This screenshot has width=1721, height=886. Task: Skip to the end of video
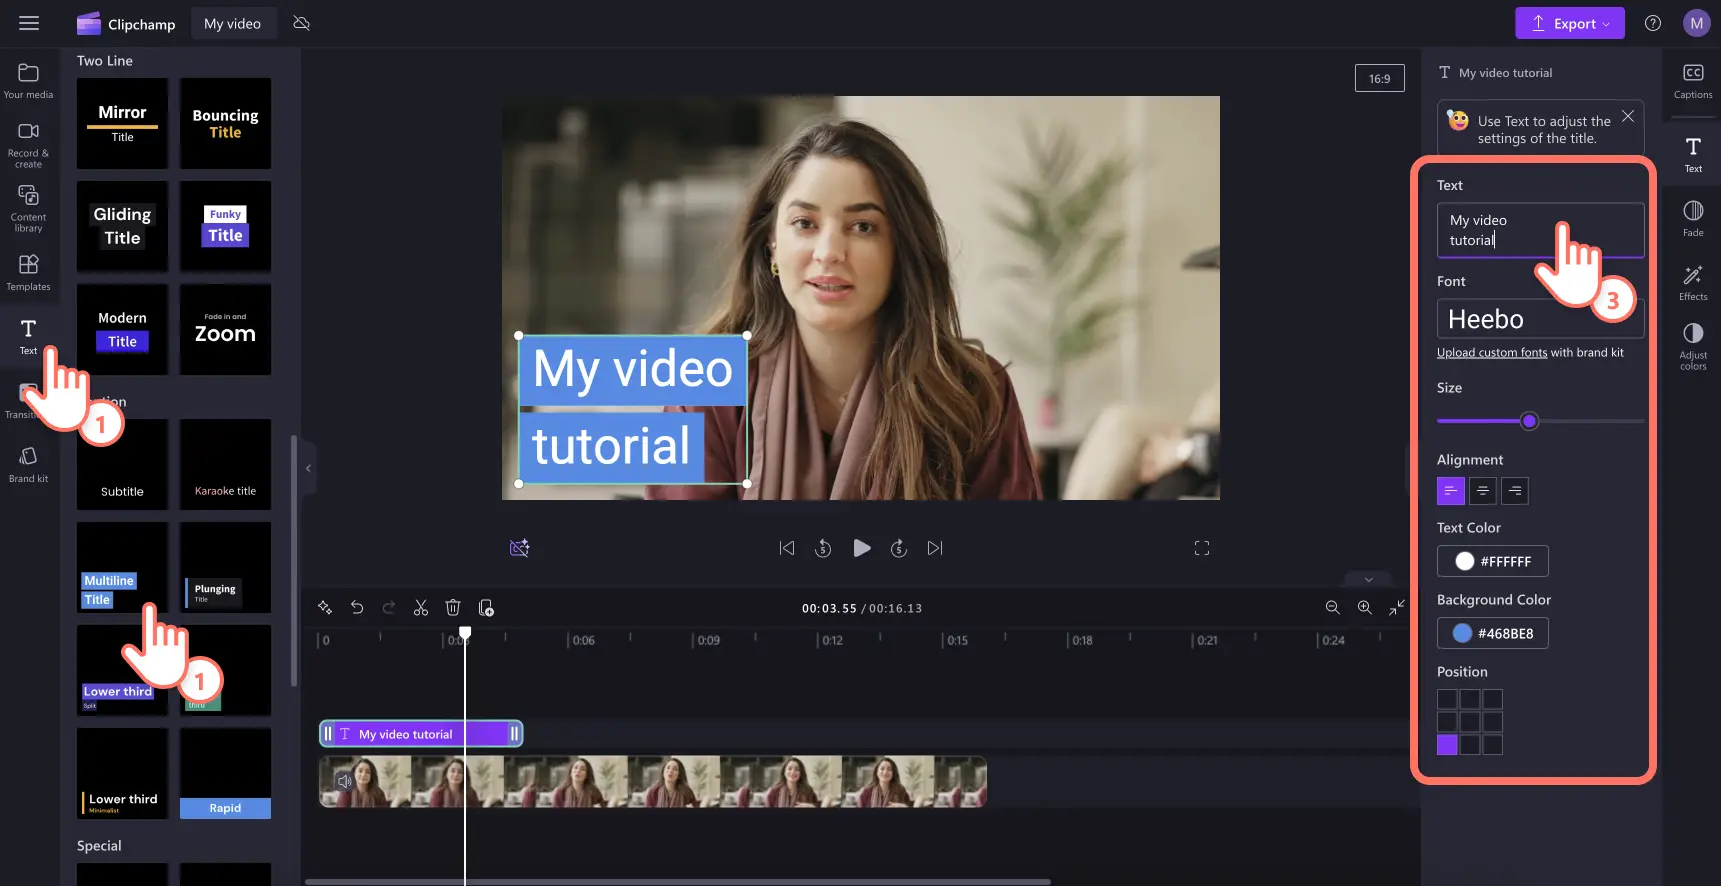935,548
